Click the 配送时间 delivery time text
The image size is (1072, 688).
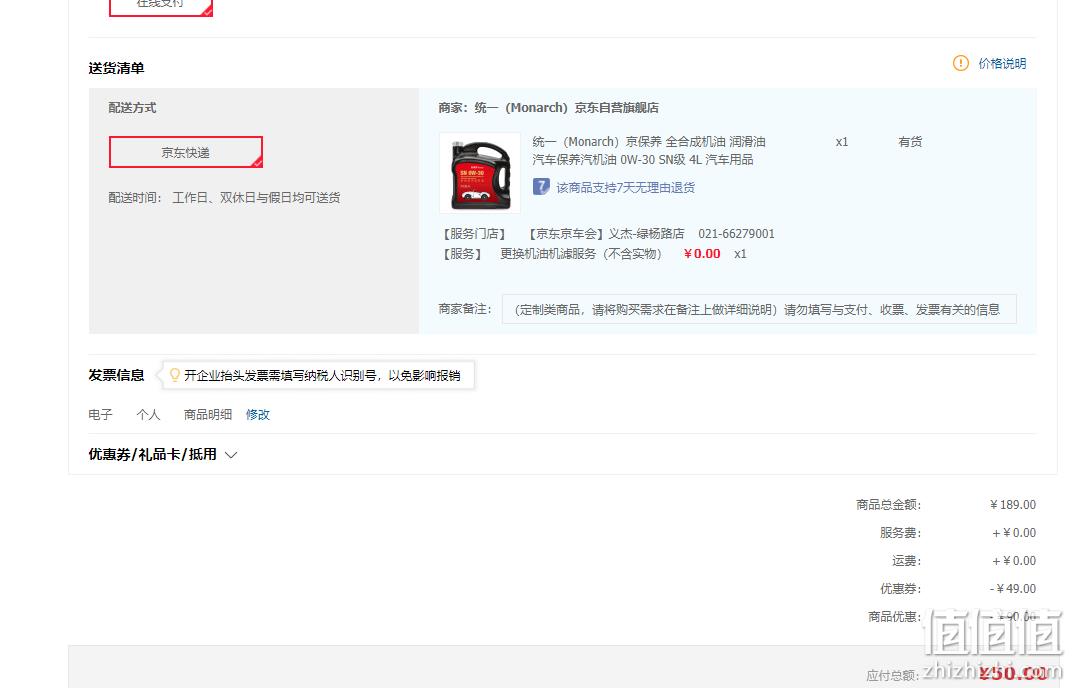[224, 198]
